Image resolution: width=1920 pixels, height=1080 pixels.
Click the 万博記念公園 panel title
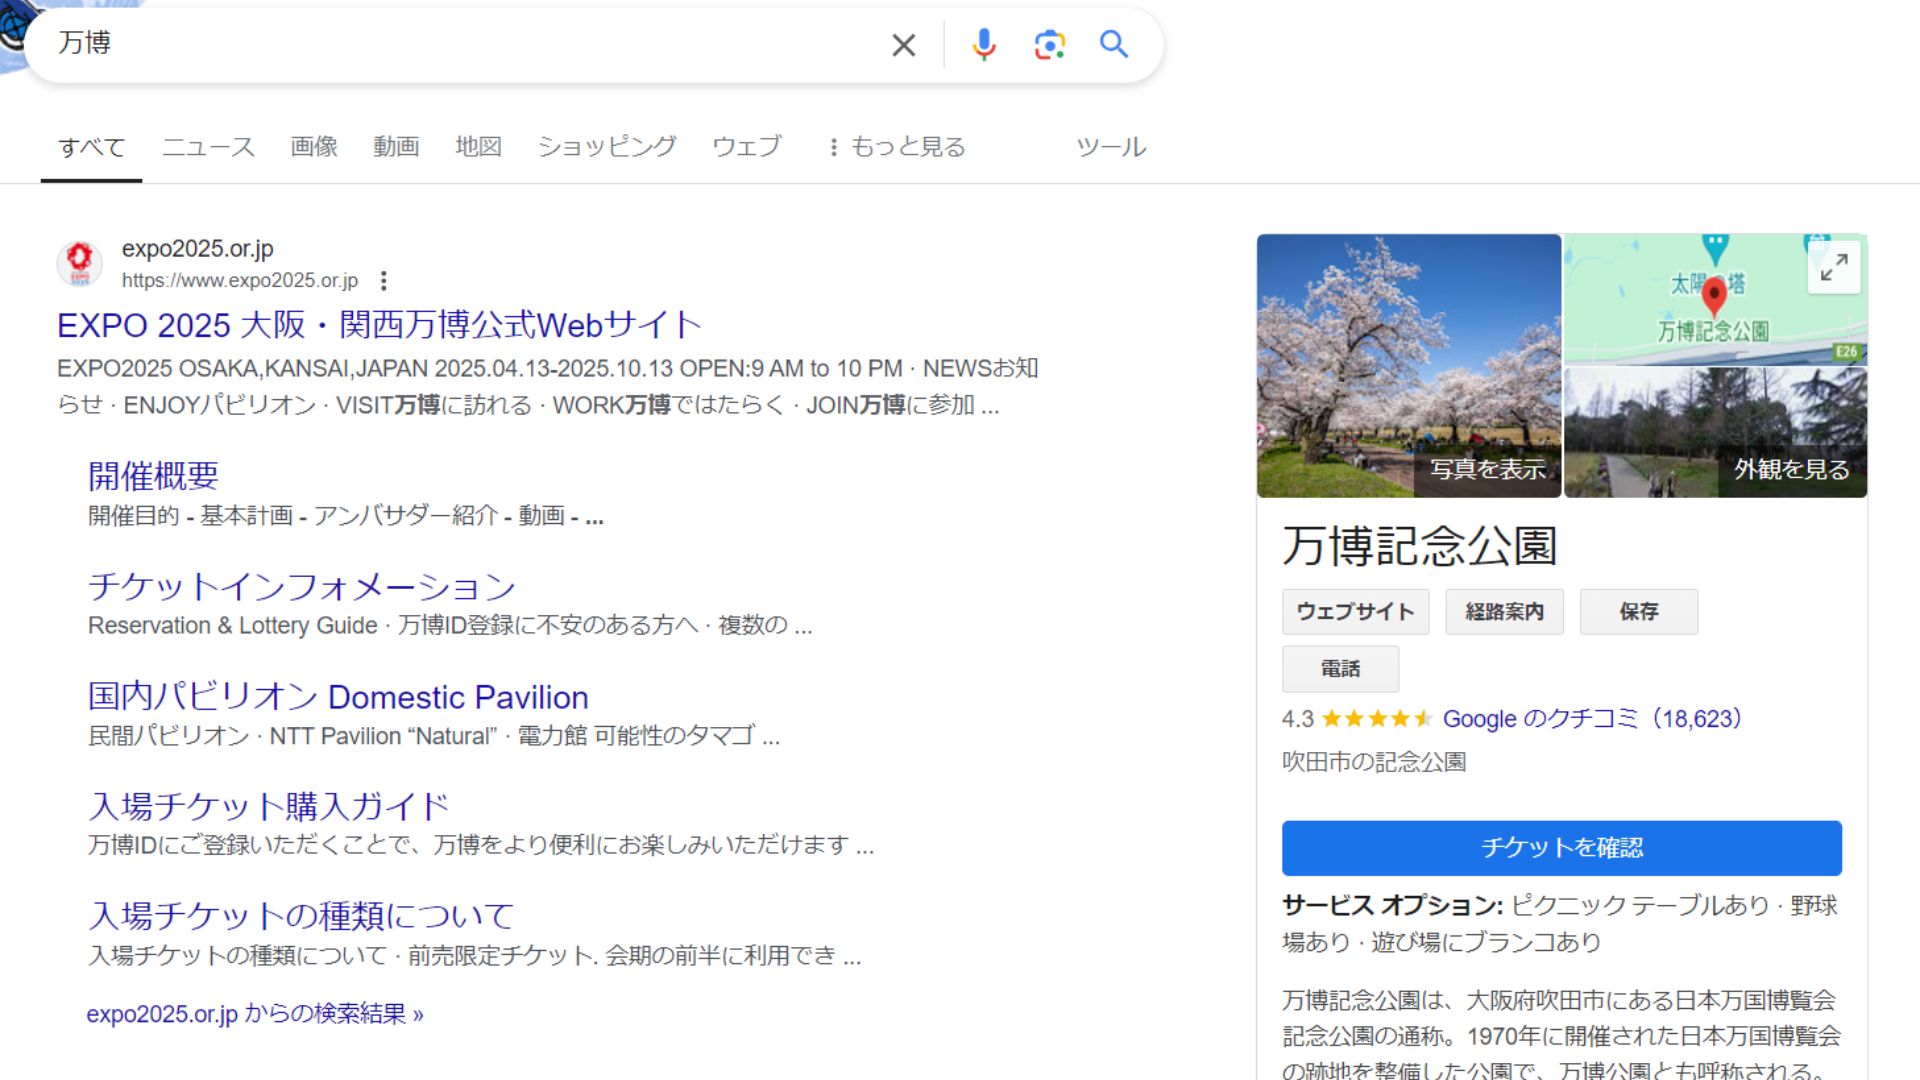coord(1420,546)
